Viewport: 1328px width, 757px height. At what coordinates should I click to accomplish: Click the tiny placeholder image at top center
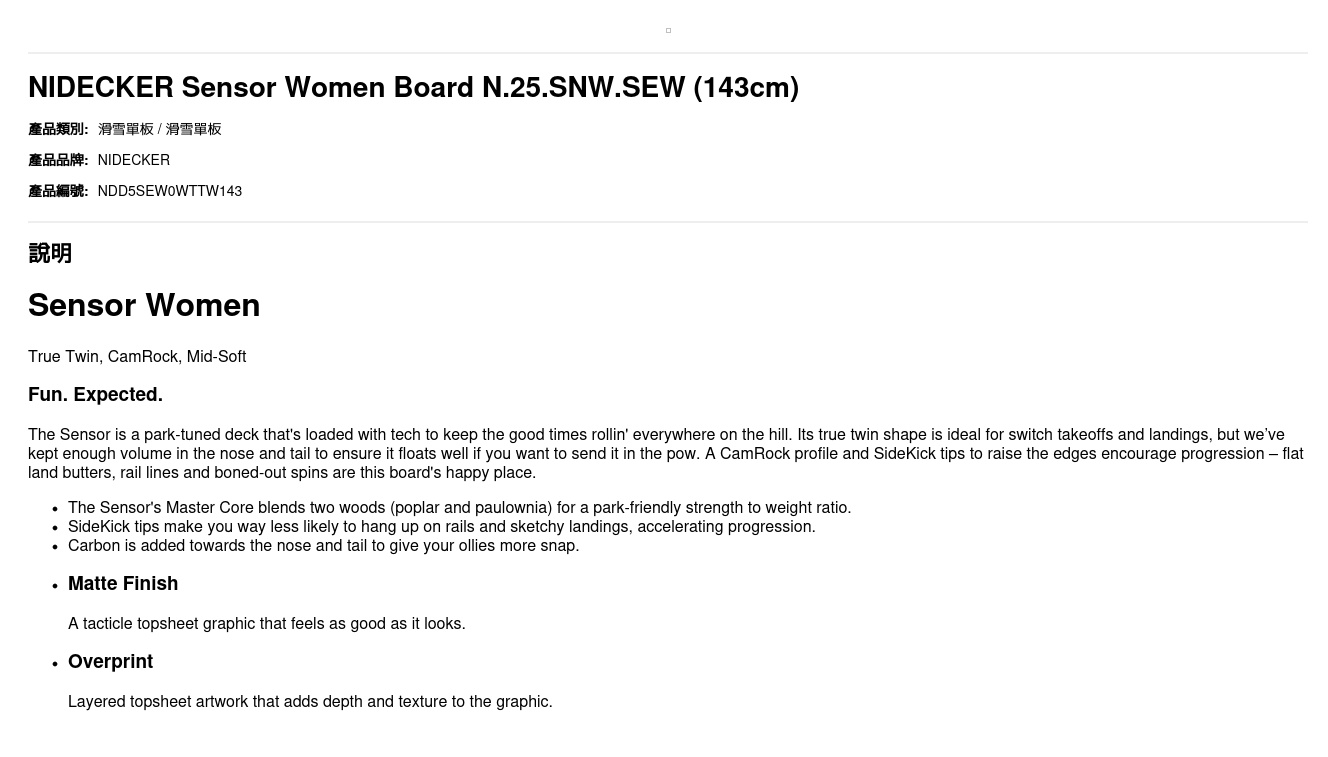(668, 31)
